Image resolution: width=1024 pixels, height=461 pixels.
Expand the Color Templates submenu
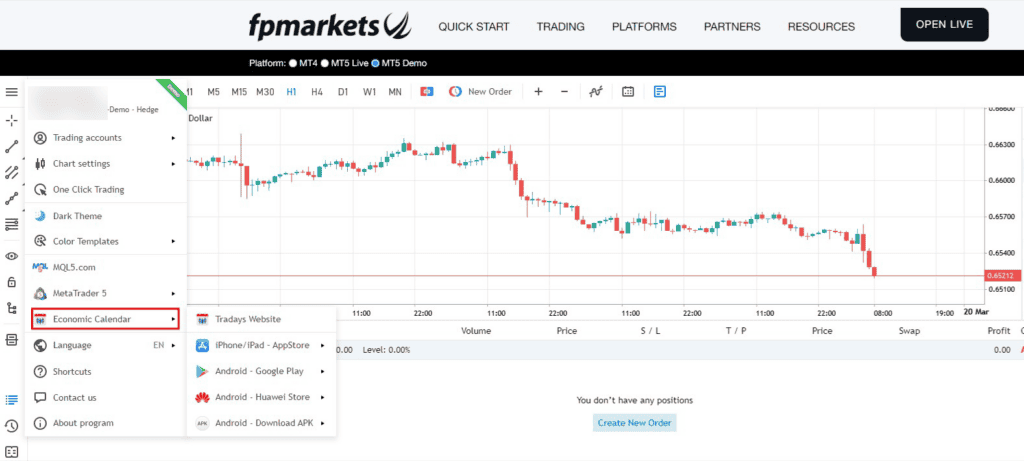coord(105,242)
